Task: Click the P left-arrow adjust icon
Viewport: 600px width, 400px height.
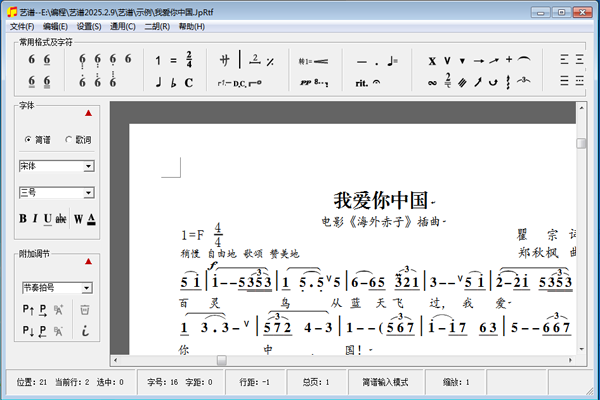Action: coord(42,331)
